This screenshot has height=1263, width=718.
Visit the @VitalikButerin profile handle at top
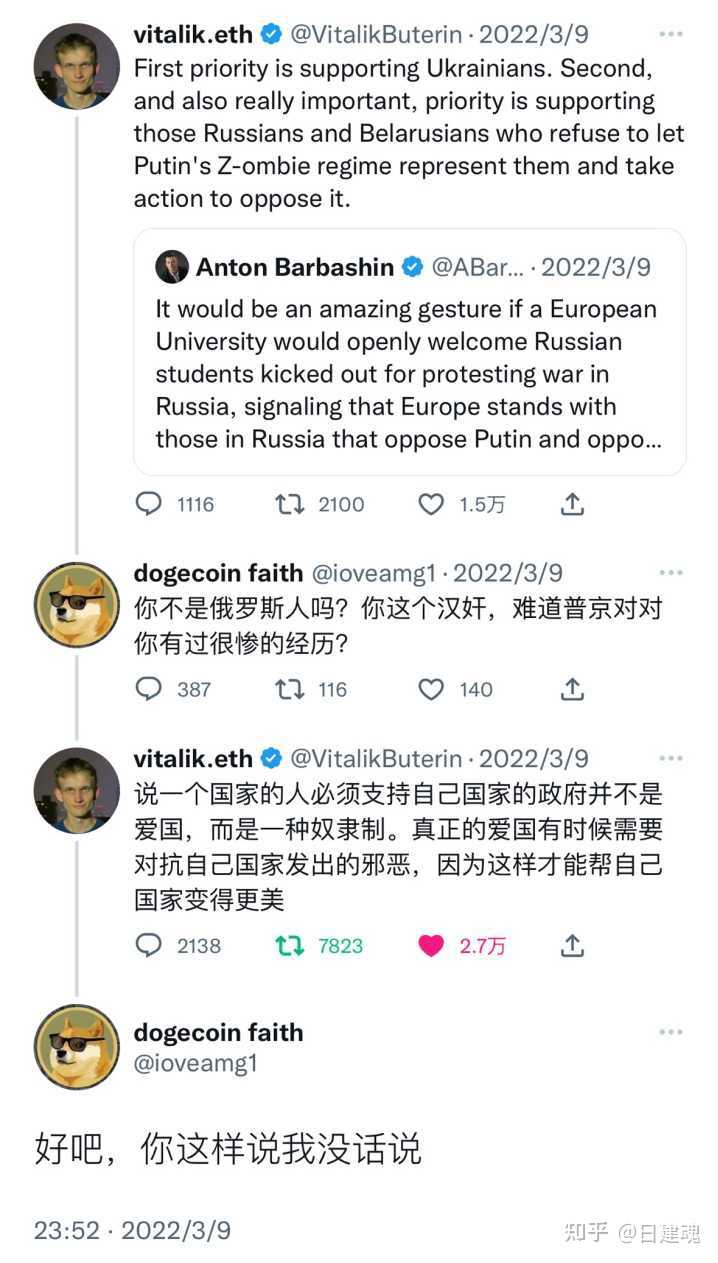click(x=377, y=34)
